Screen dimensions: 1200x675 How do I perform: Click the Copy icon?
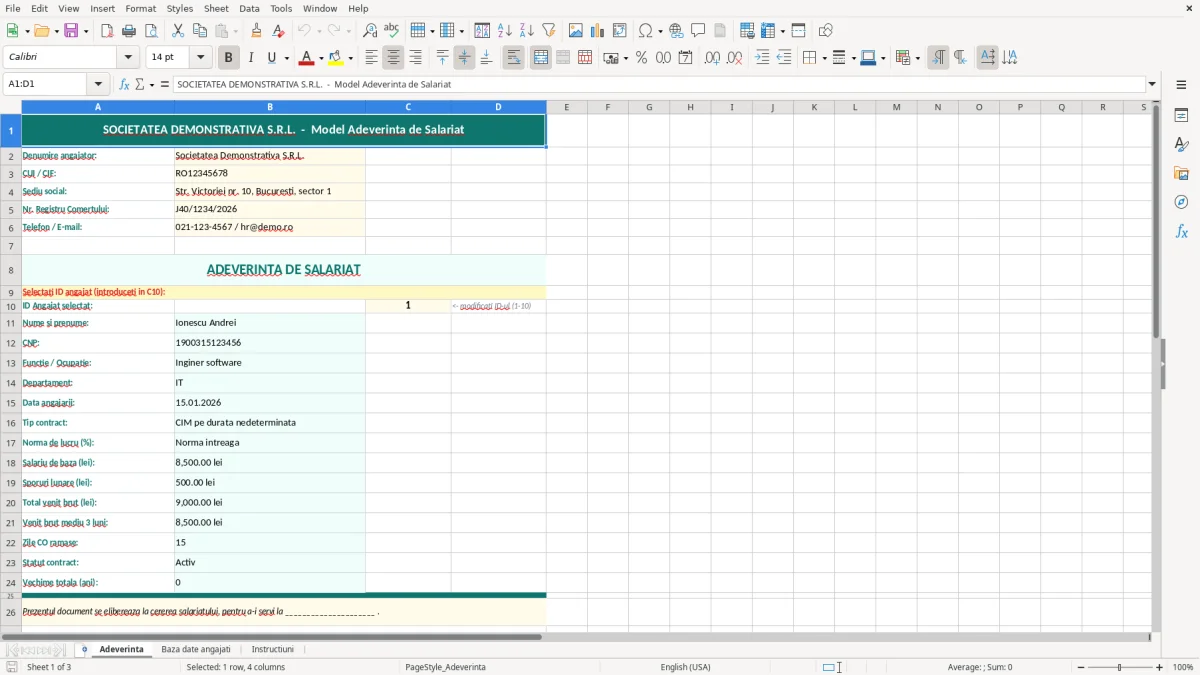tap(200, 31)
